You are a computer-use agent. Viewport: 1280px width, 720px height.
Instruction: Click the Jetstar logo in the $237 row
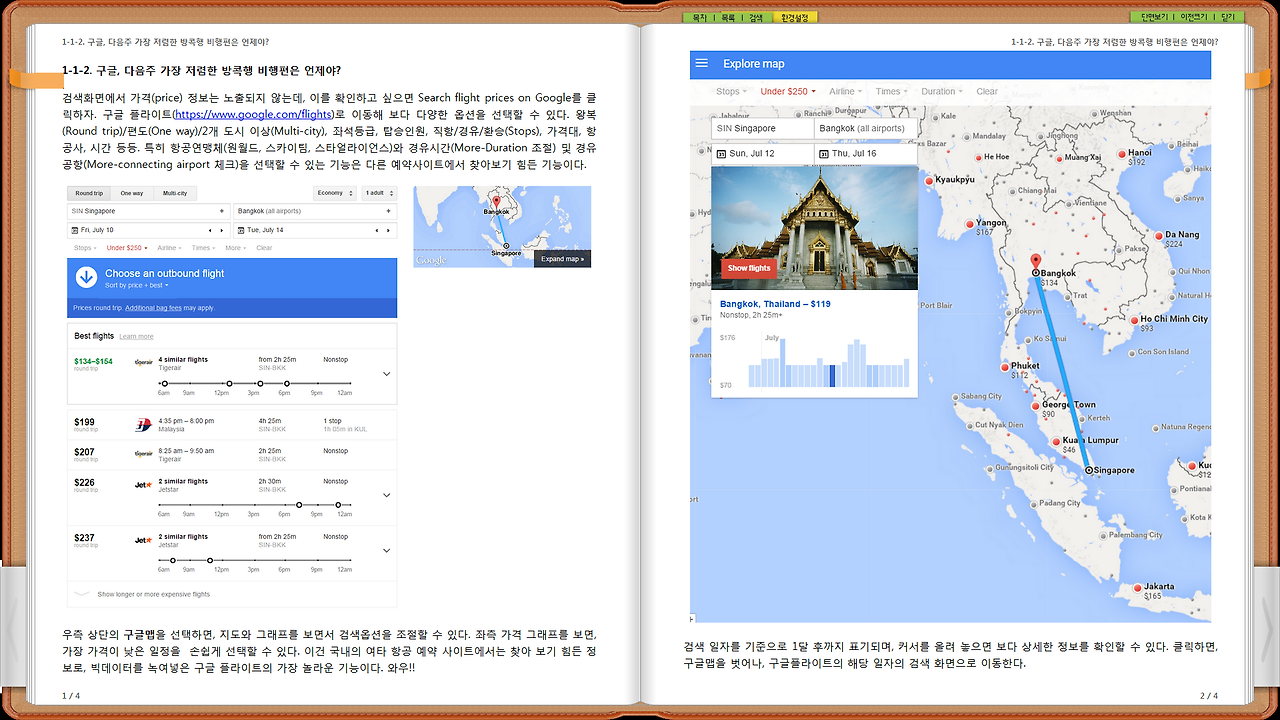[143, 541]
